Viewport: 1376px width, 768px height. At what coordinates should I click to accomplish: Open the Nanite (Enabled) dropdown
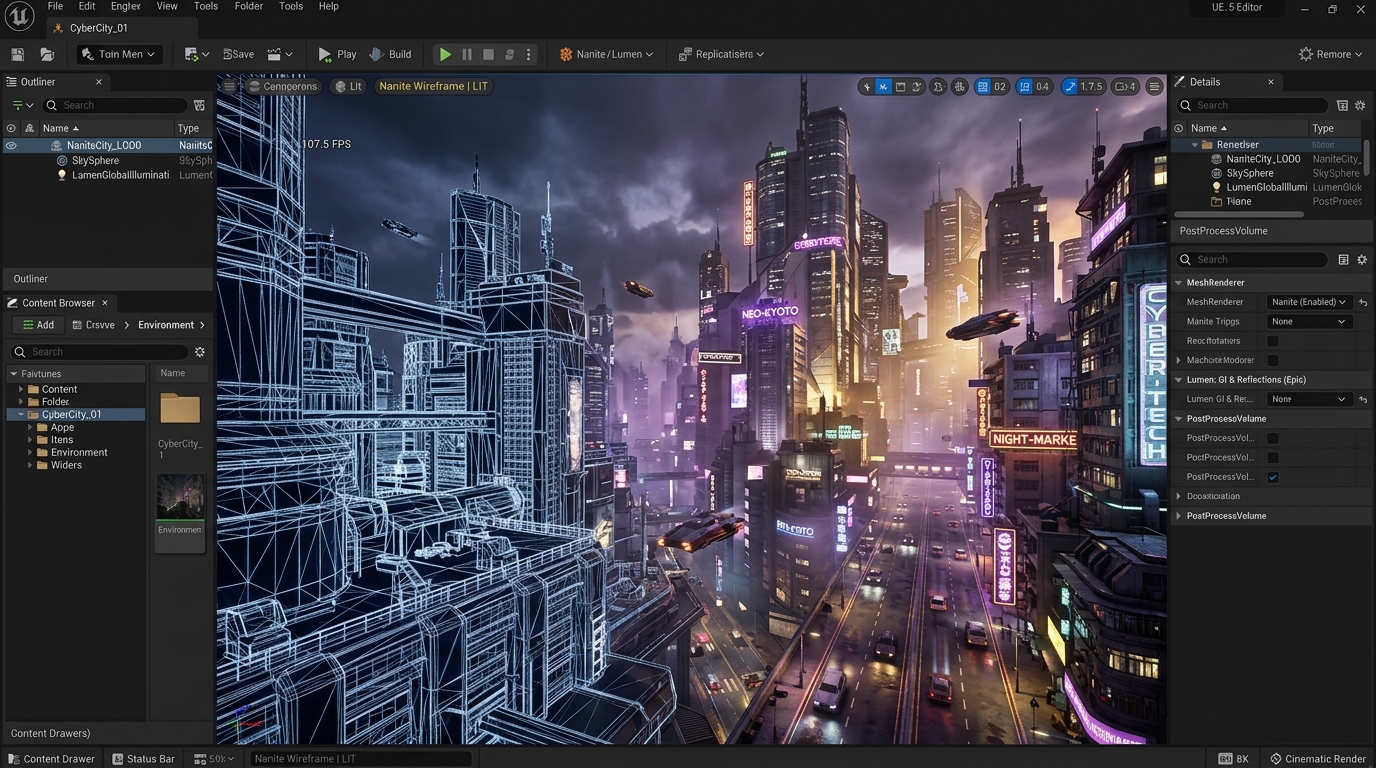pos(1309,302)
